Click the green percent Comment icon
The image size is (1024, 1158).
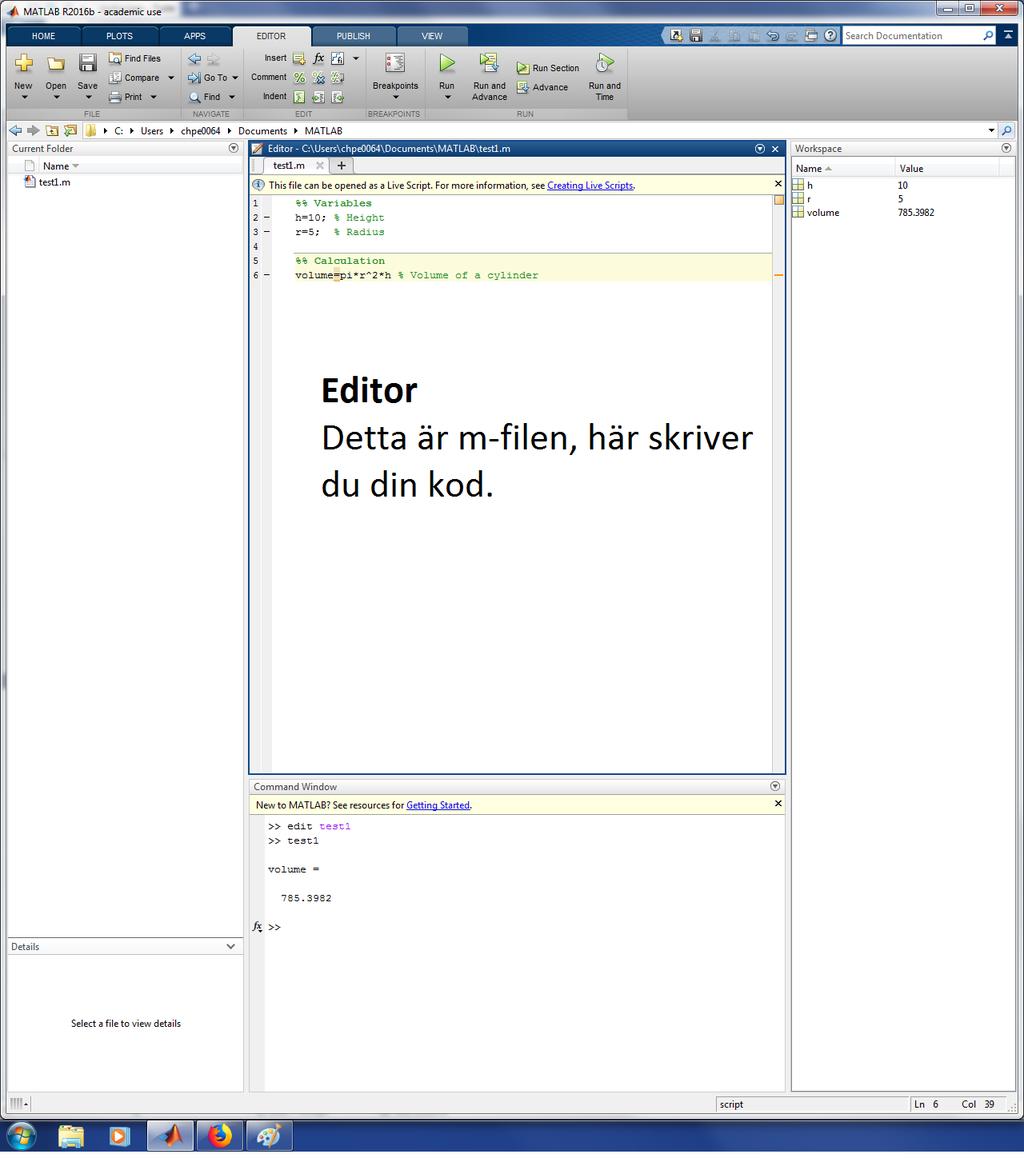[299, 78]
